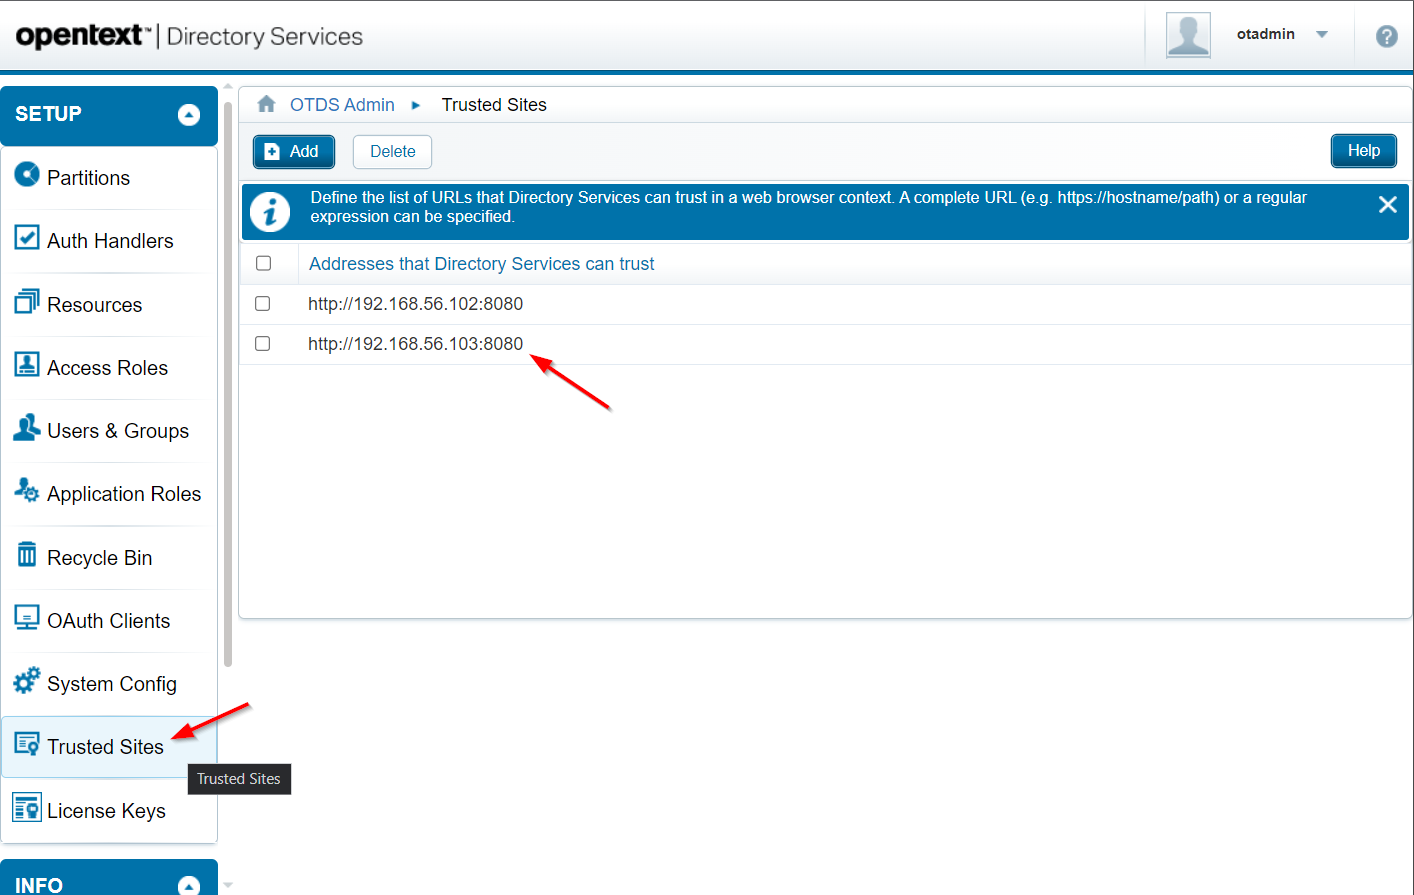This screenshot has height=895, width=1414.
Task: Collapse the SETUP section
Action: [x=188, y=115]
